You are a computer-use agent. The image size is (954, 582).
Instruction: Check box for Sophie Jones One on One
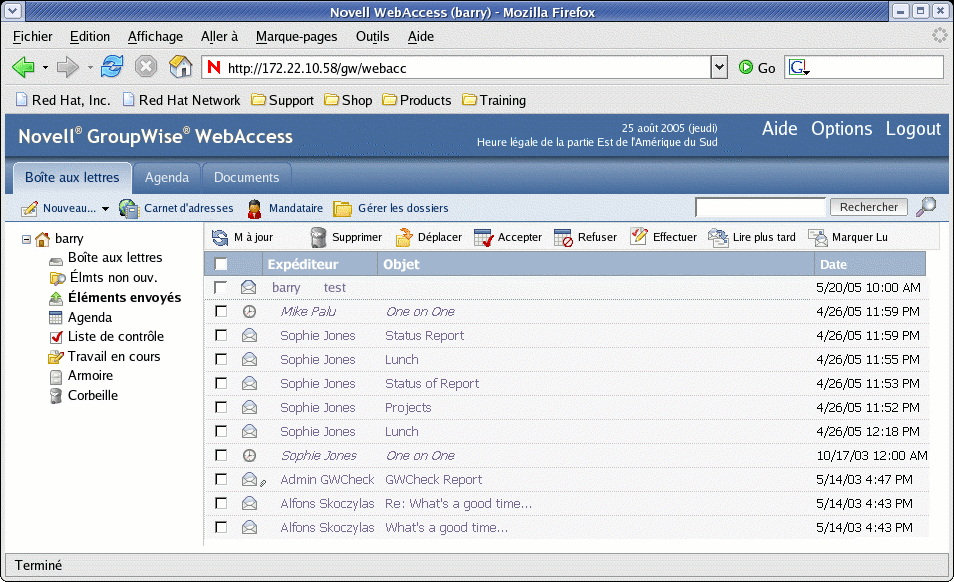click(221, 455)
